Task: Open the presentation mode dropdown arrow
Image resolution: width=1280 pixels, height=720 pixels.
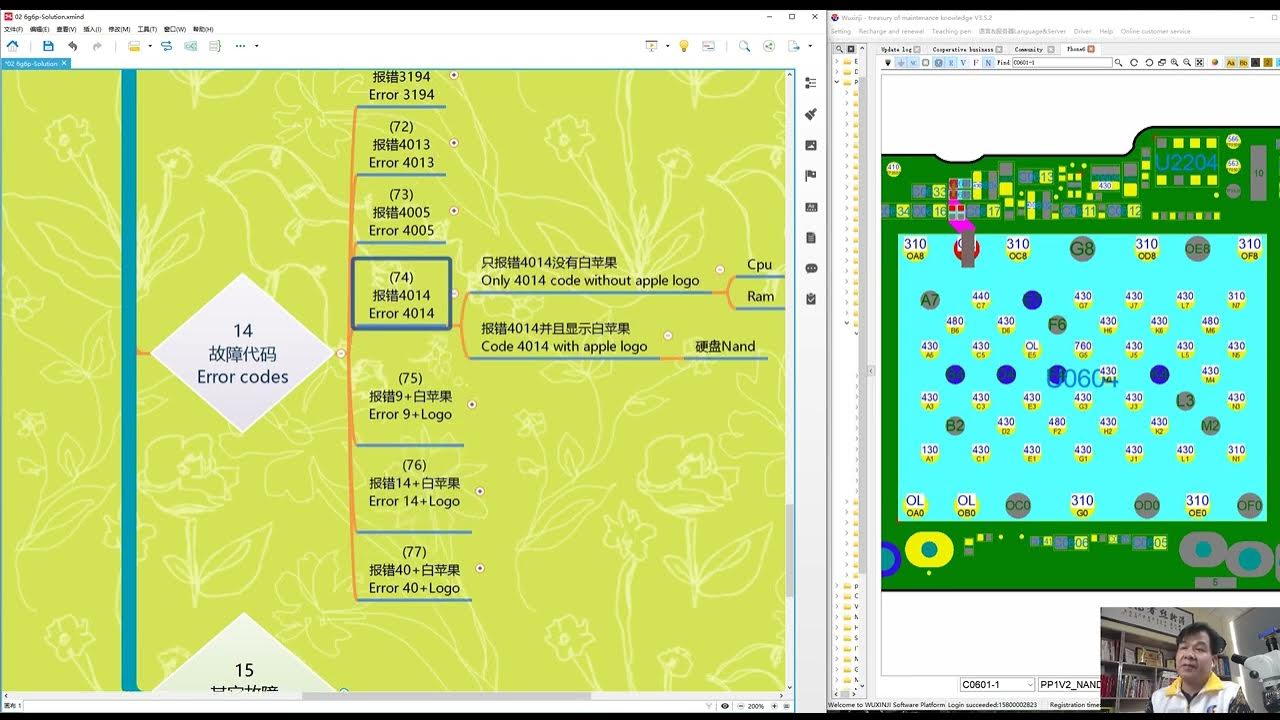Action: pyautogui.click(x=666, y=46)
